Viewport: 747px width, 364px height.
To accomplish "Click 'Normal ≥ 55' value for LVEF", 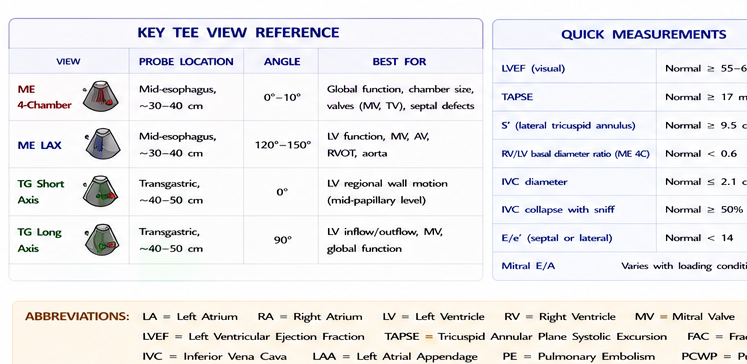I will click(706, 69).
